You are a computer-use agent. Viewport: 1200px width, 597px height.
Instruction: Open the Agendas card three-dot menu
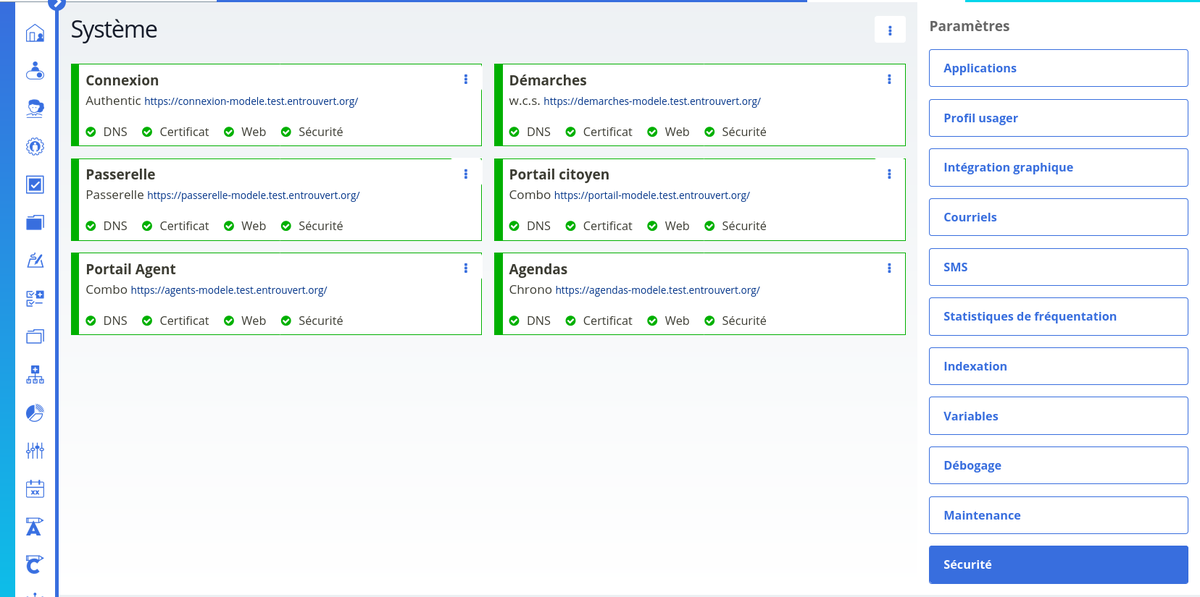tap(889, 269)
